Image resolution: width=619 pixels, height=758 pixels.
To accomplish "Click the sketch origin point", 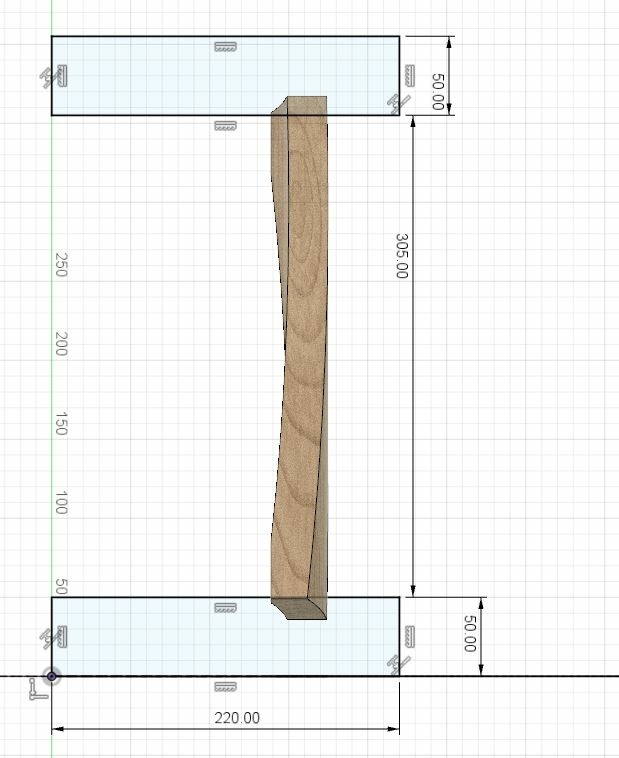I will (x=52, y=676).
